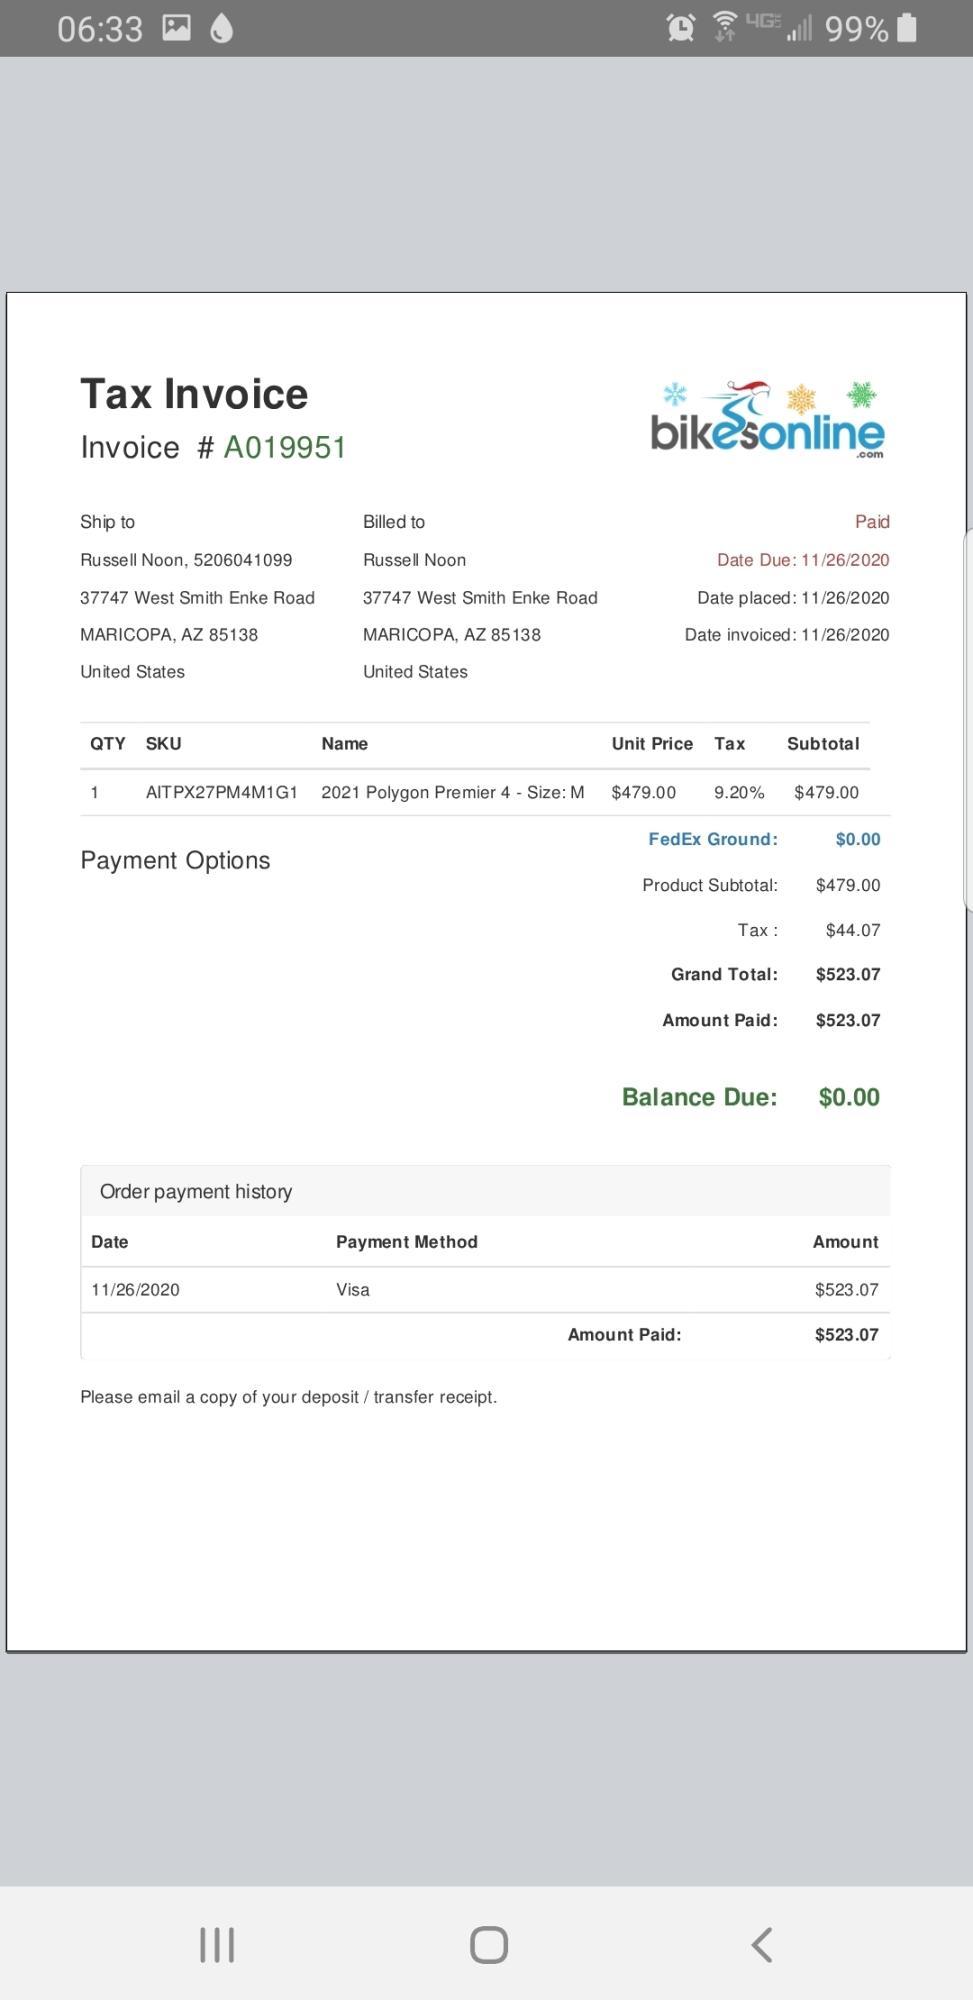
Task: Tap the clock time in status bar
Action: 100,29
